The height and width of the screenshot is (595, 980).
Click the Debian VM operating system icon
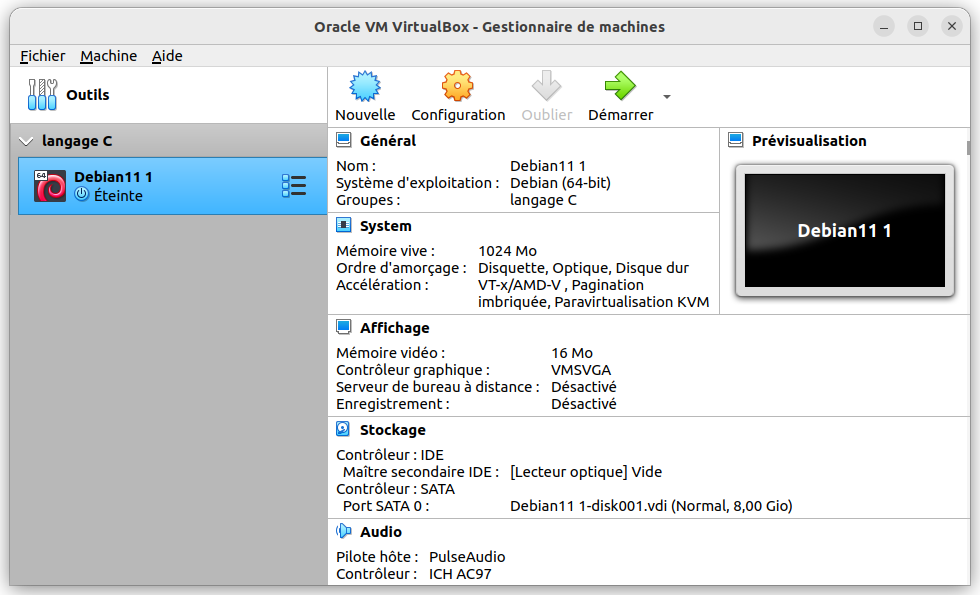50,186
